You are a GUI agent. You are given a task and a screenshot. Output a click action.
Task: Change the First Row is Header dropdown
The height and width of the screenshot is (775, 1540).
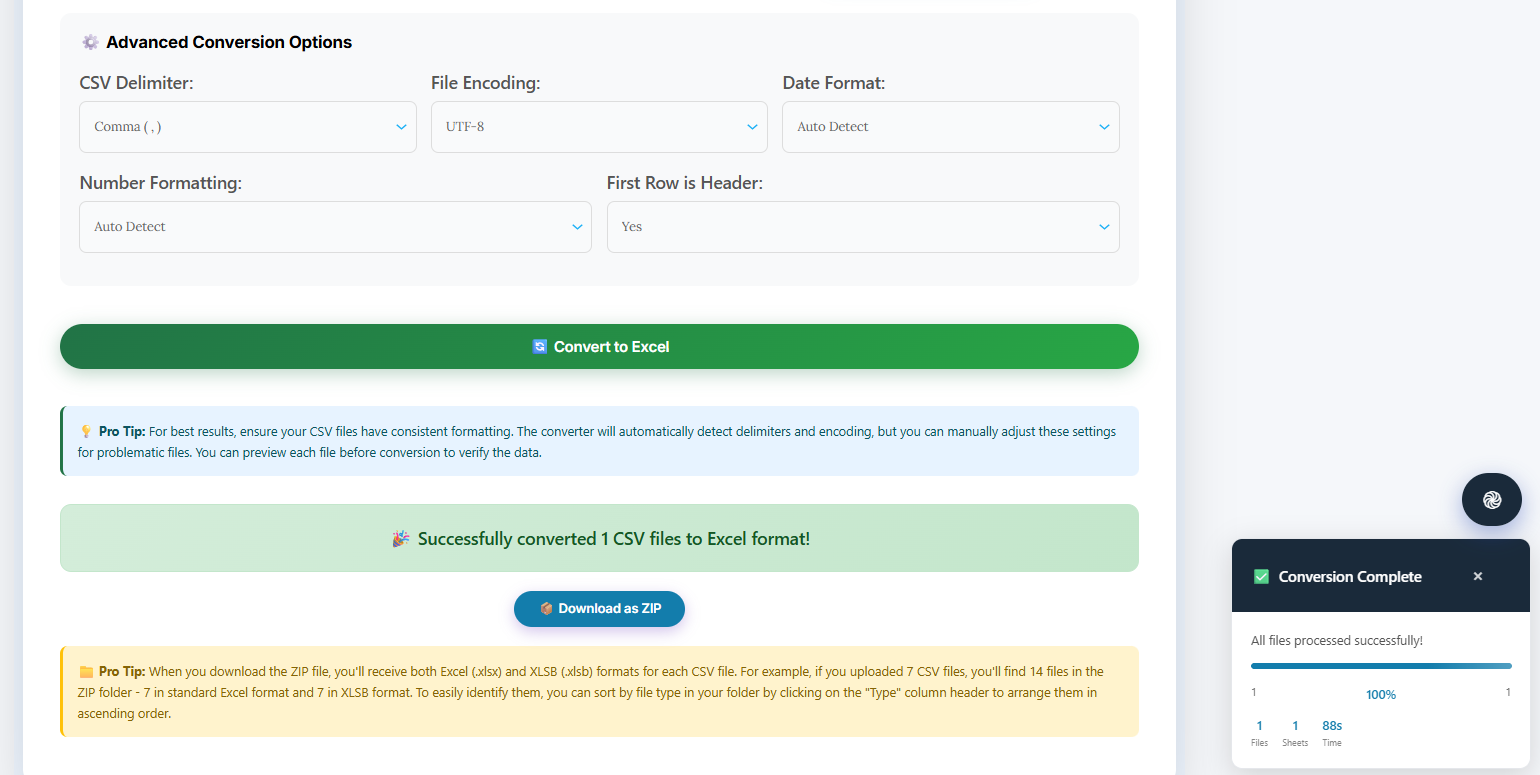coord(862,227)
